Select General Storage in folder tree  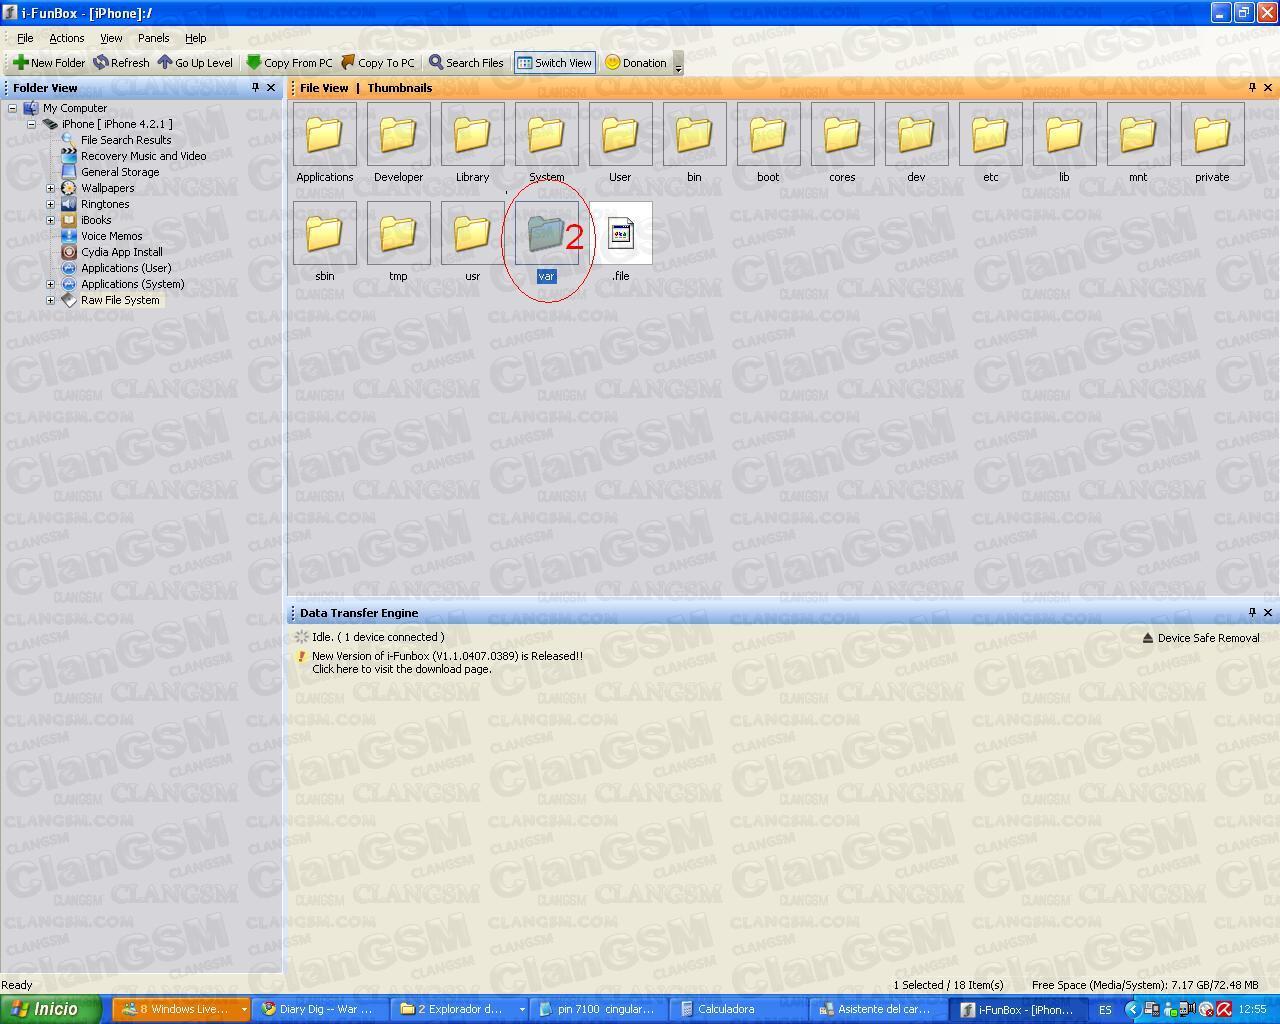(x=119, y=172)
